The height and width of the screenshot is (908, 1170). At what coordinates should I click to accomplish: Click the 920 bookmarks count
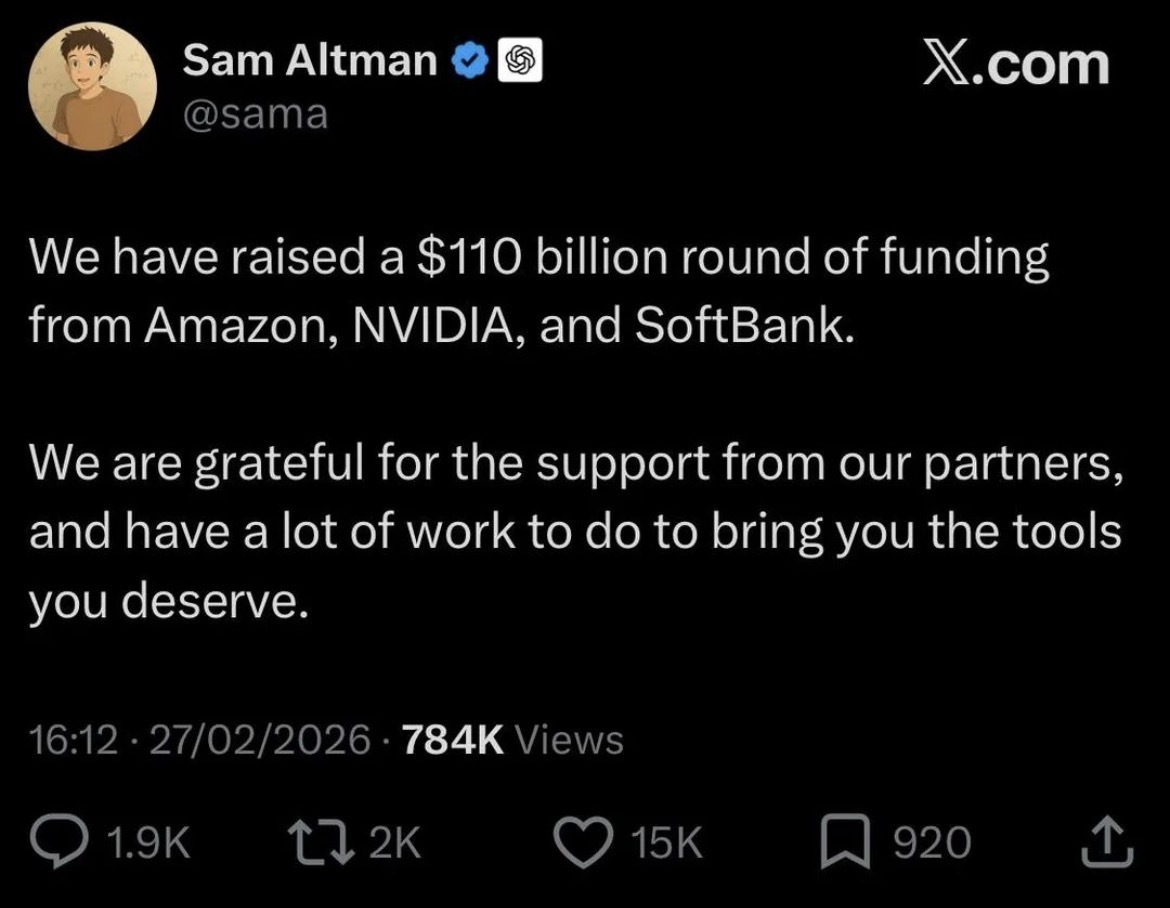[x=931, y=843]
